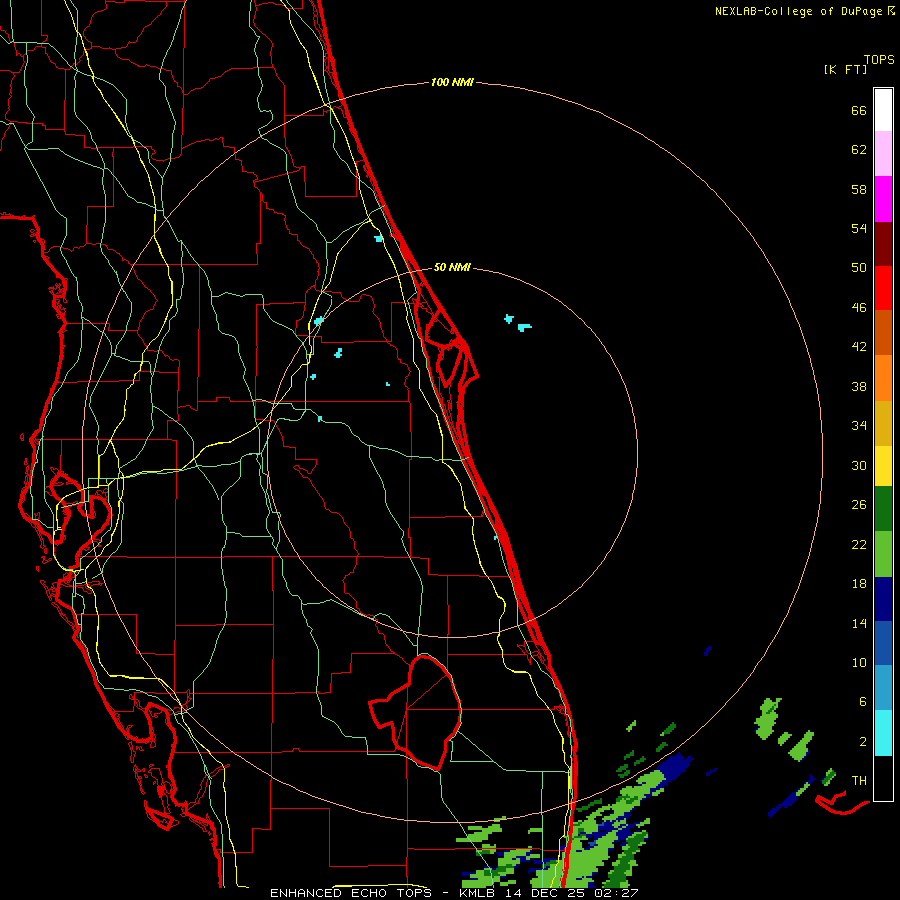The height and width of the screenshot is (900, 900).
Task: Select the dark orange legend band
Action: click(x=883, y=333)
